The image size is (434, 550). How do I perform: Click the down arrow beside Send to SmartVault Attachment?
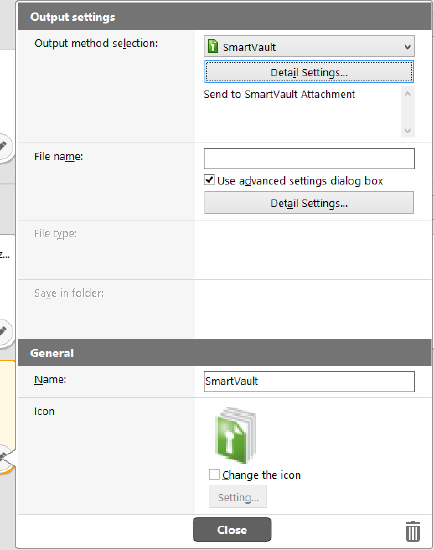408,130
